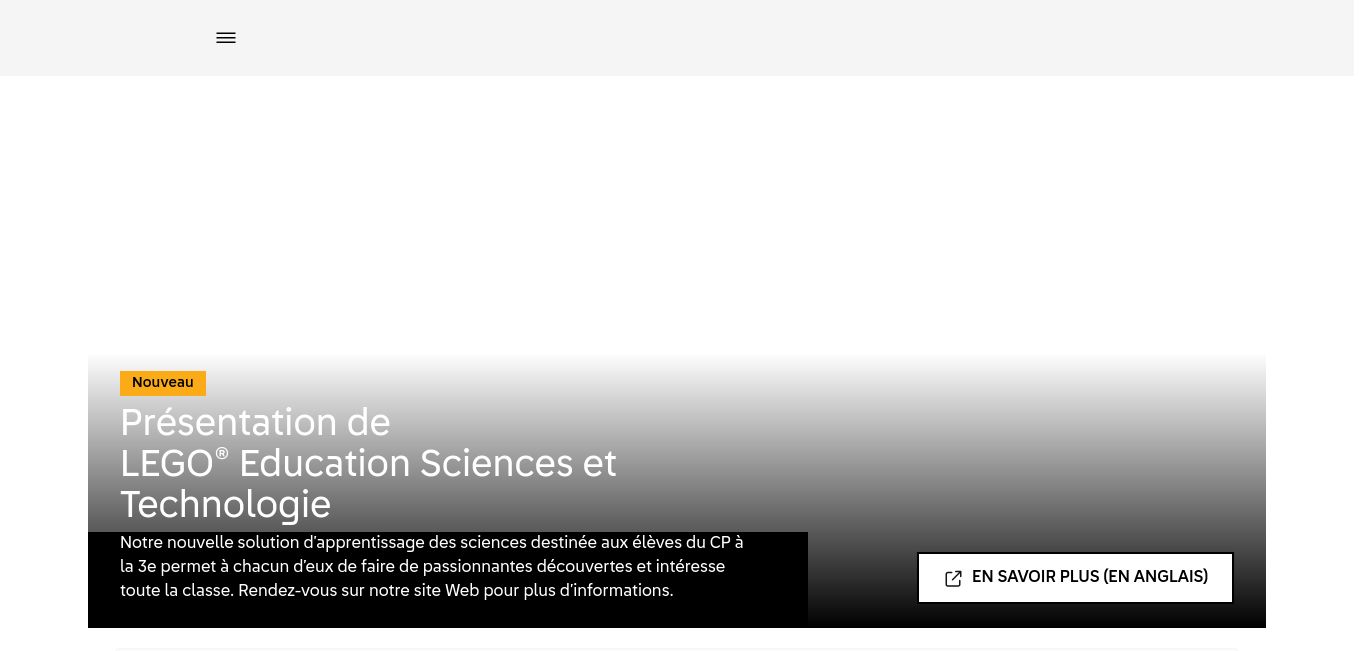
Task: Select the orange Nouveau badge
Action: click(163, 383)
